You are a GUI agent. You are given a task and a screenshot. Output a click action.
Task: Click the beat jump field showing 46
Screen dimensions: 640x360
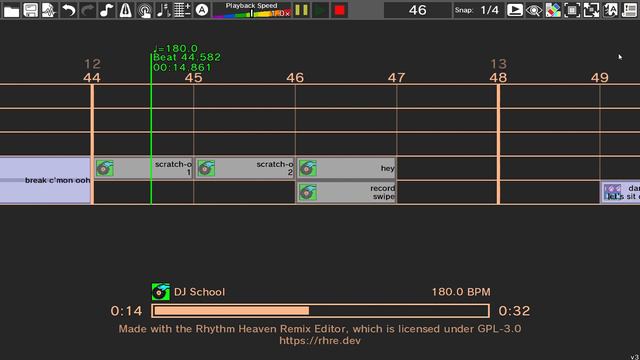pyautogui.click(x=418, y=10)
